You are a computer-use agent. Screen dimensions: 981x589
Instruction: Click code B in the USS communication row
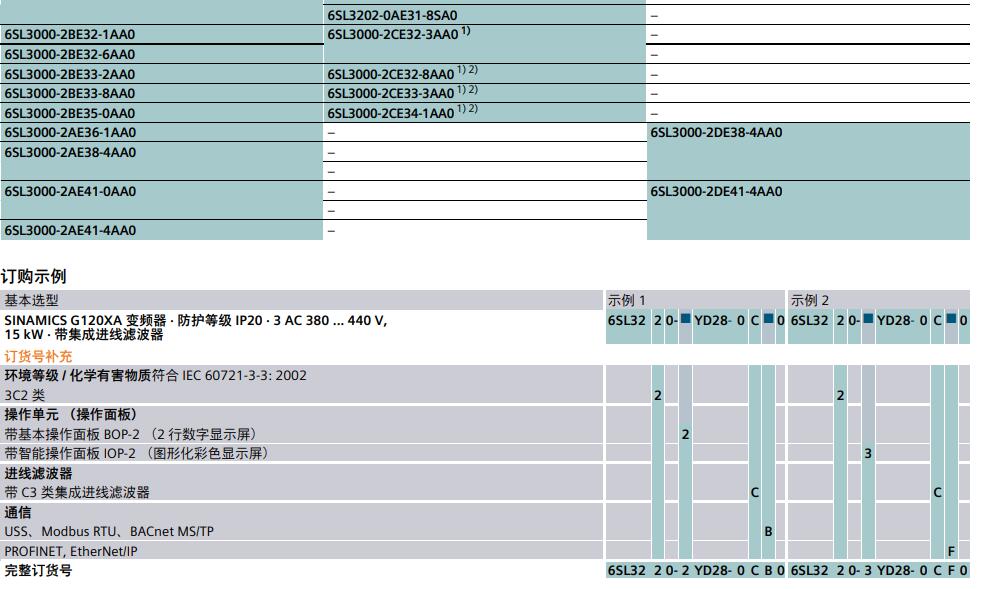pyautogui.click(x=768, y=531)
